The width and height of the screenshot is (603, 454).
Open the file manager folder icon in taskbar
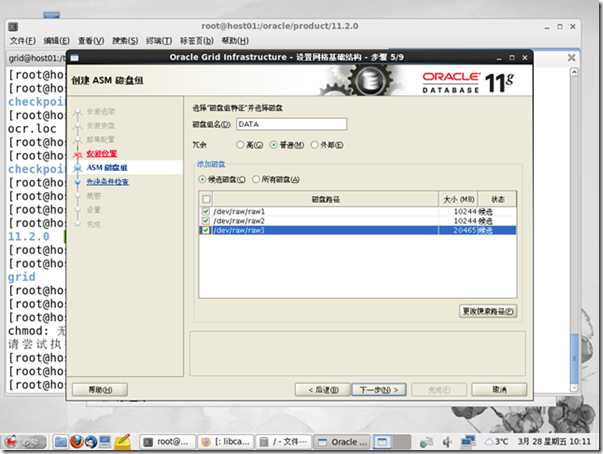click(60, 442)
